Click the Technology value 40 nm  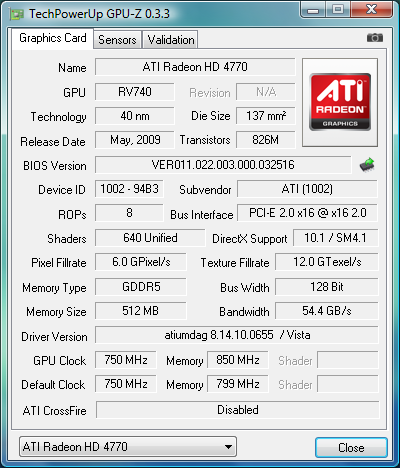[135, 116]
